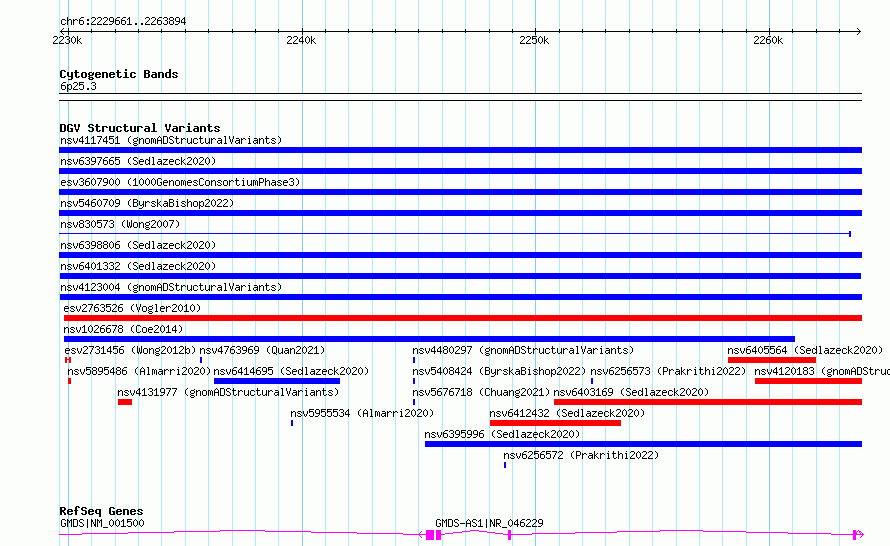Image resolution: width=890 pixels, height=546 pixels.
Task: Click the nsv4120183 variant label
Action: [x=822, y=371]
